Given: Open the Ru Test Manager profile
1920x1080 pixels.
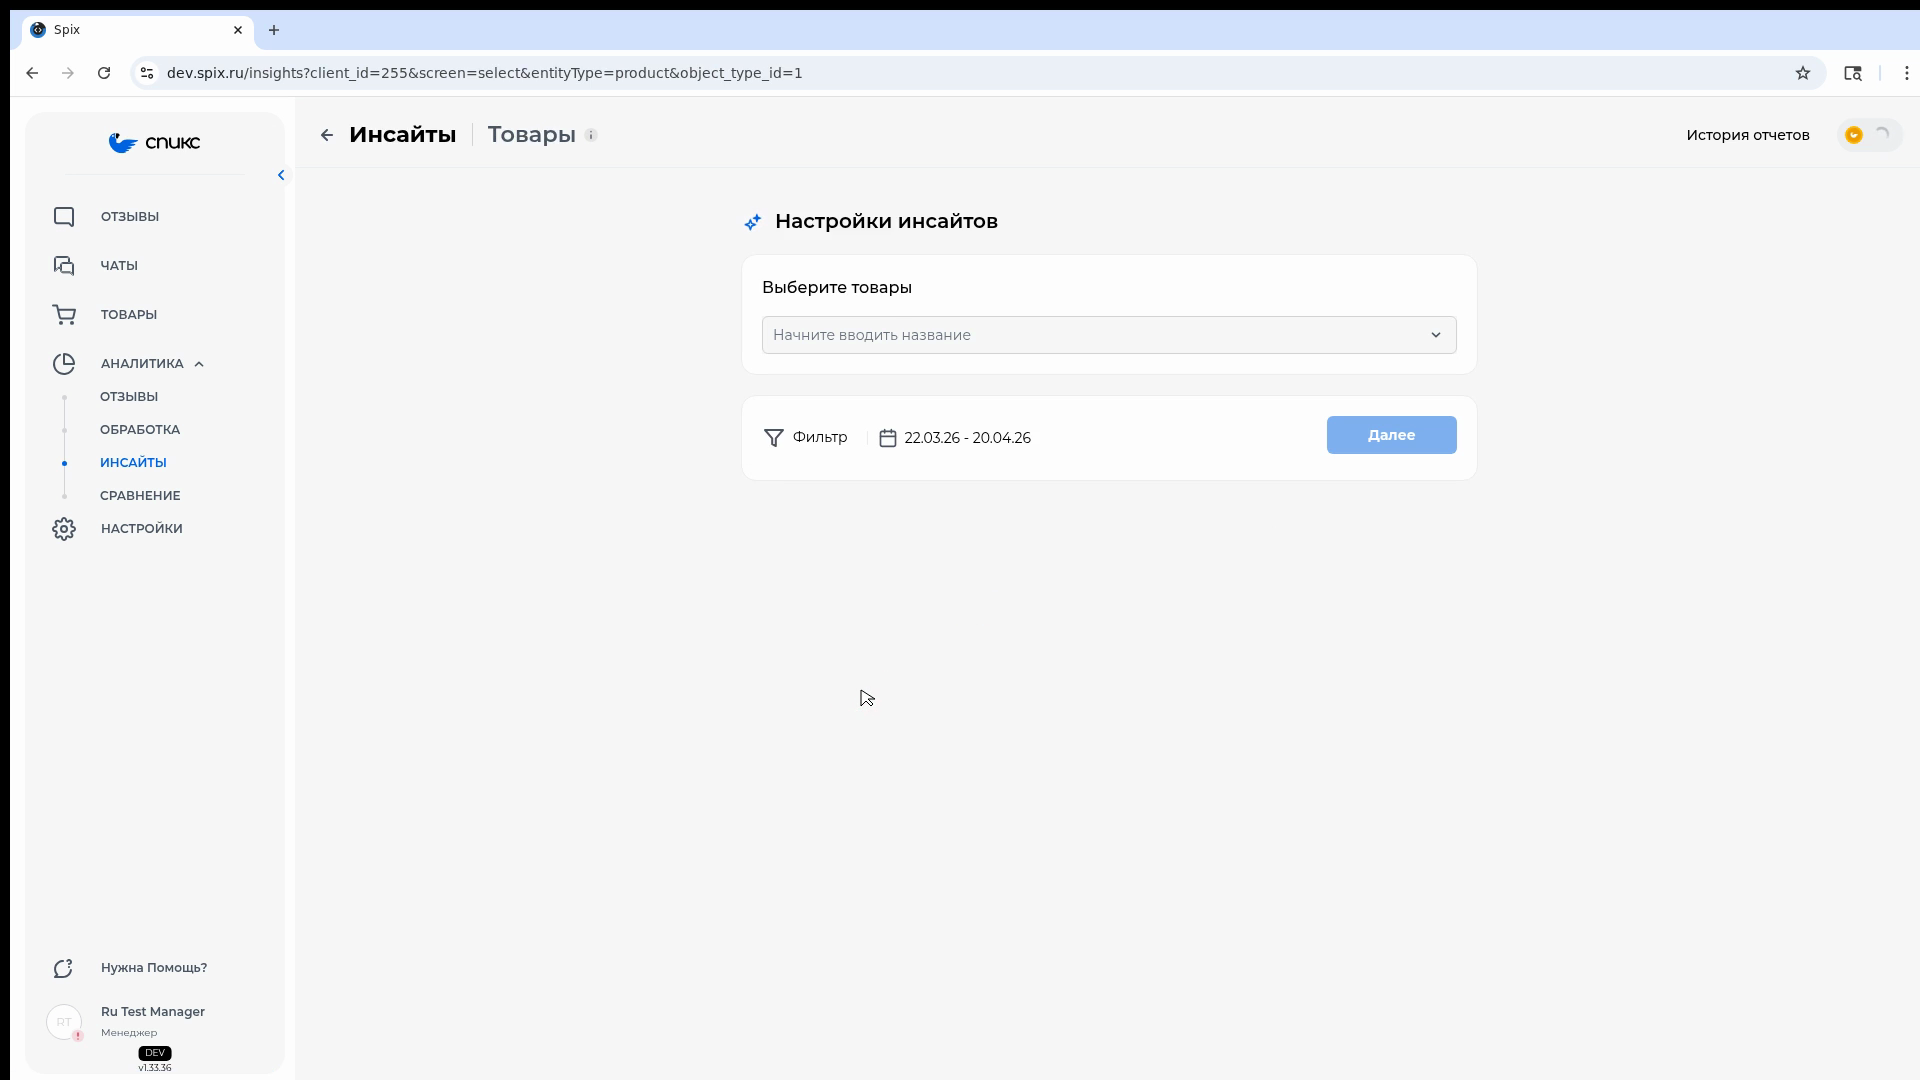Looking at the screenshot, I should 153,1012.
